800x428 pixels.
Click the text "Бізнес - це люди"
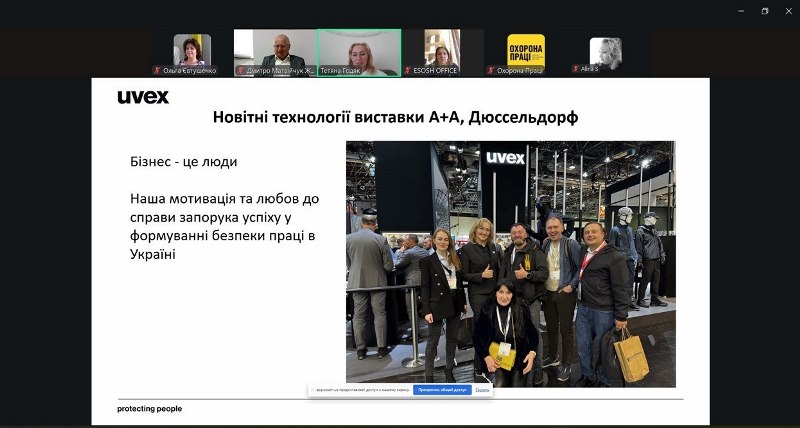184,162
